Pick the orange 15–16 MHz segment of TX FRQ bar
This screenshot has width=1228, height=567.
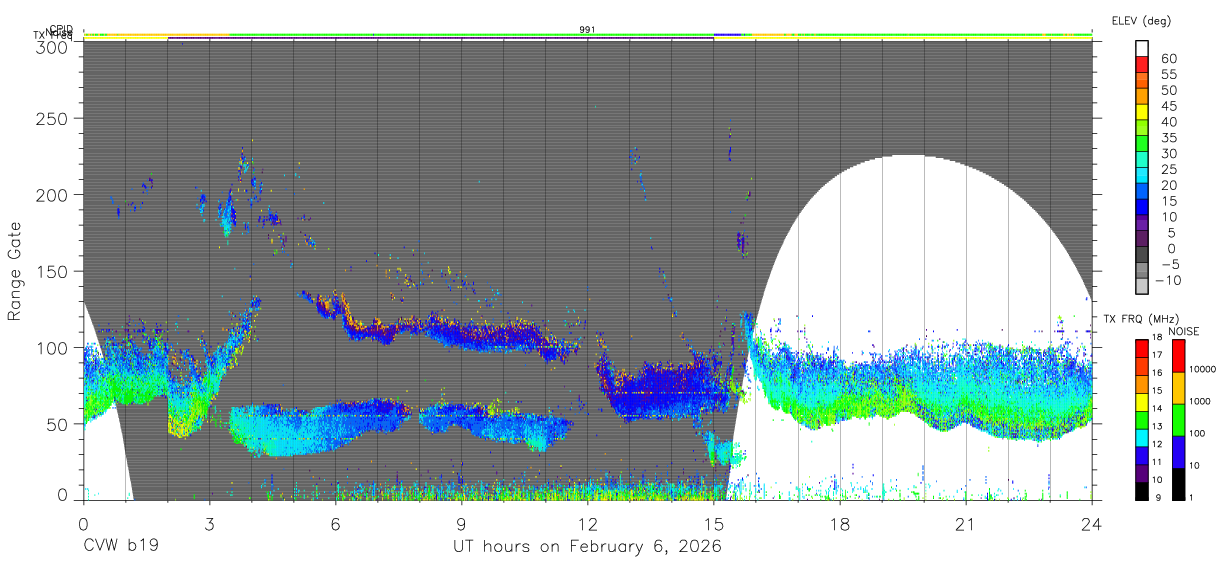[1142, 383]
